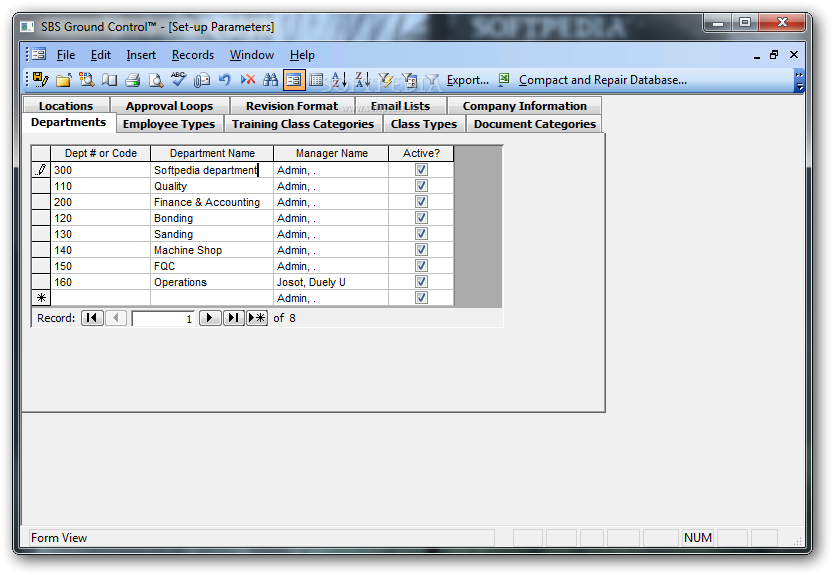Switch to the Class Types tab
This screenshot has height=575, width=833.
coord(424,124)
